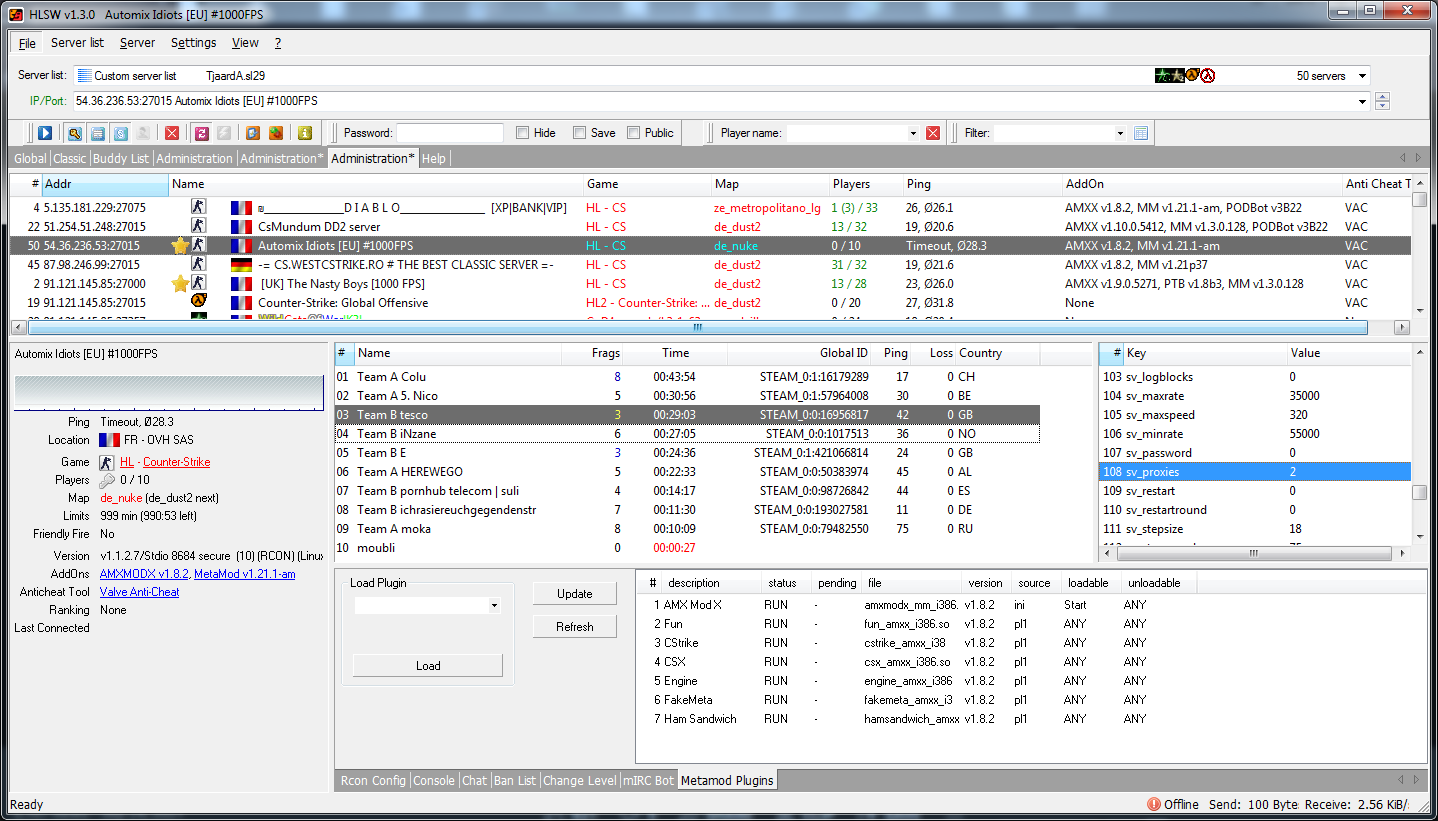This screenshot has width=1438, height=821.
Task: Click German flag on CS.WESTCSTRIKE.RO row
Action: pos(241,265)
